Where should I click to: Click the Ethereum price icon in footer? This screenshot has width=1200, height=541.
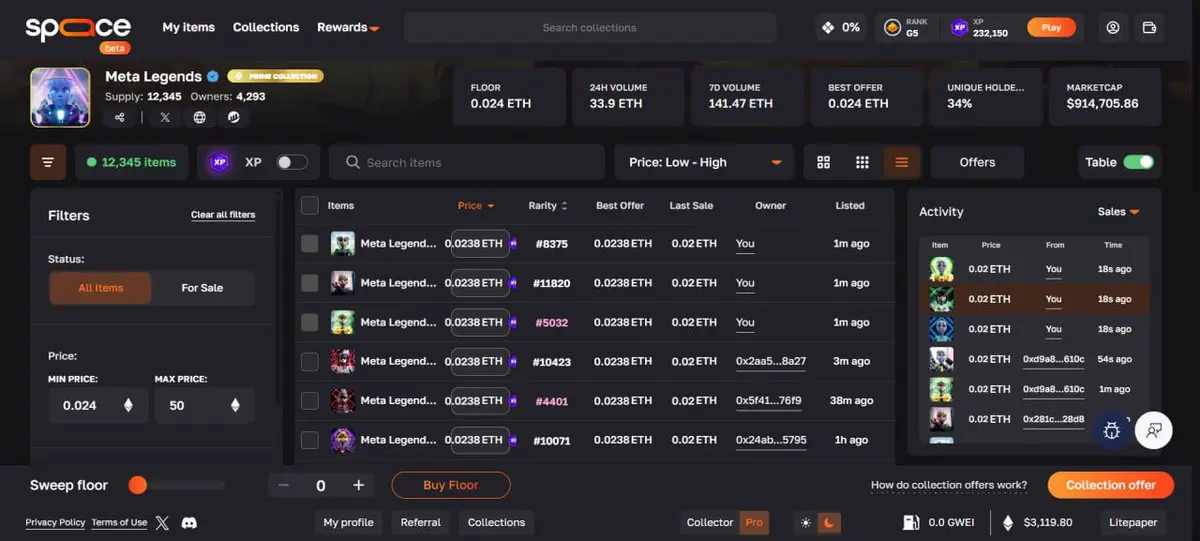coord(1008,522)
